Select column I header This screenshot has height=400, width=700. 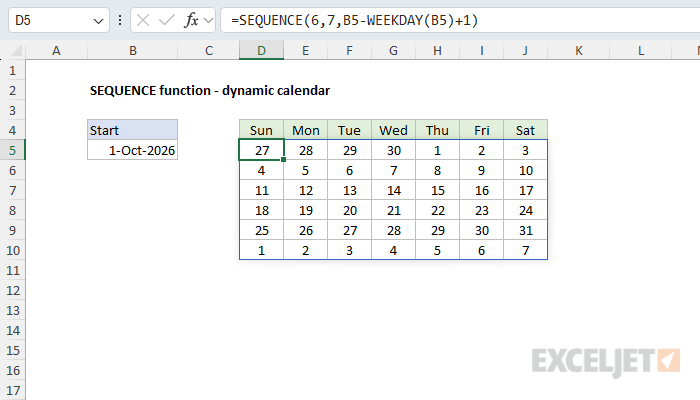click(x=482, y=50)
